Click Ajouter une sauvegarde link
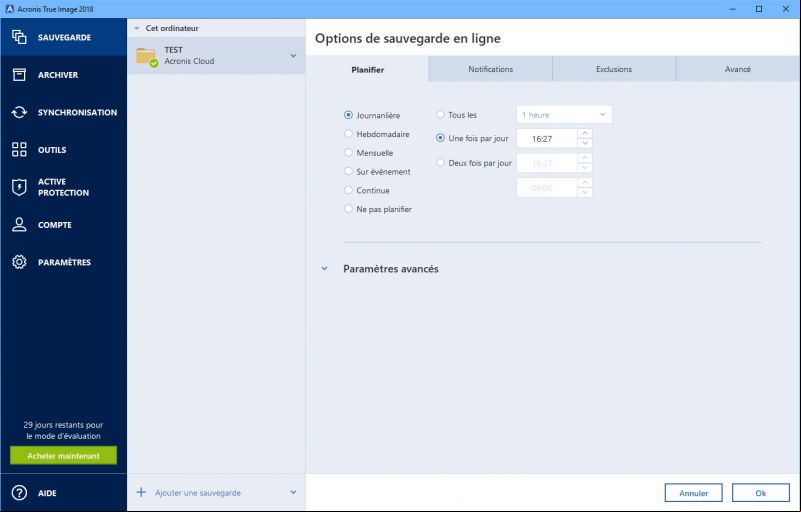 [x=198, y=493]
